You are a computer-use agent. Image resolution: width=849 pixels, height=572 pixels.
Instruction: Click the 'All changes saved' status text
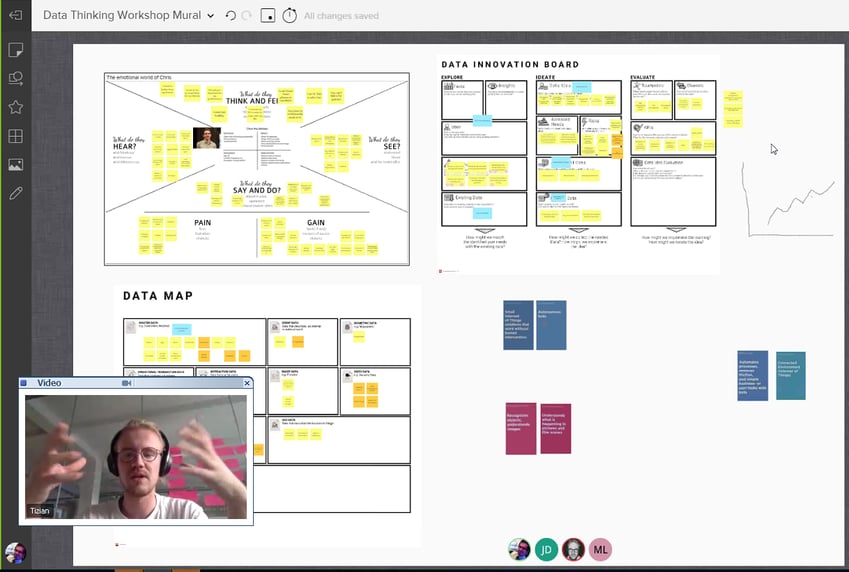pyautogui.click(x=341, y=16)
